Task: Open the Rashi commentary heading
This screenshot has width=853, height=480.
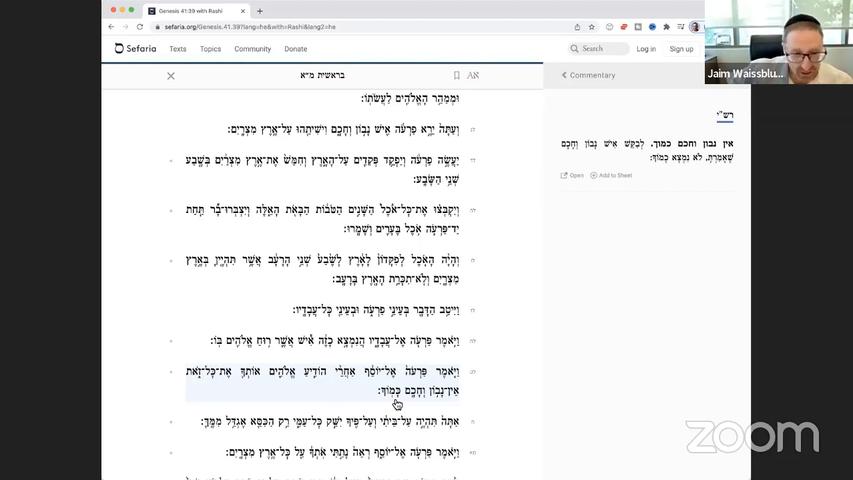Action: click(725, 115)
